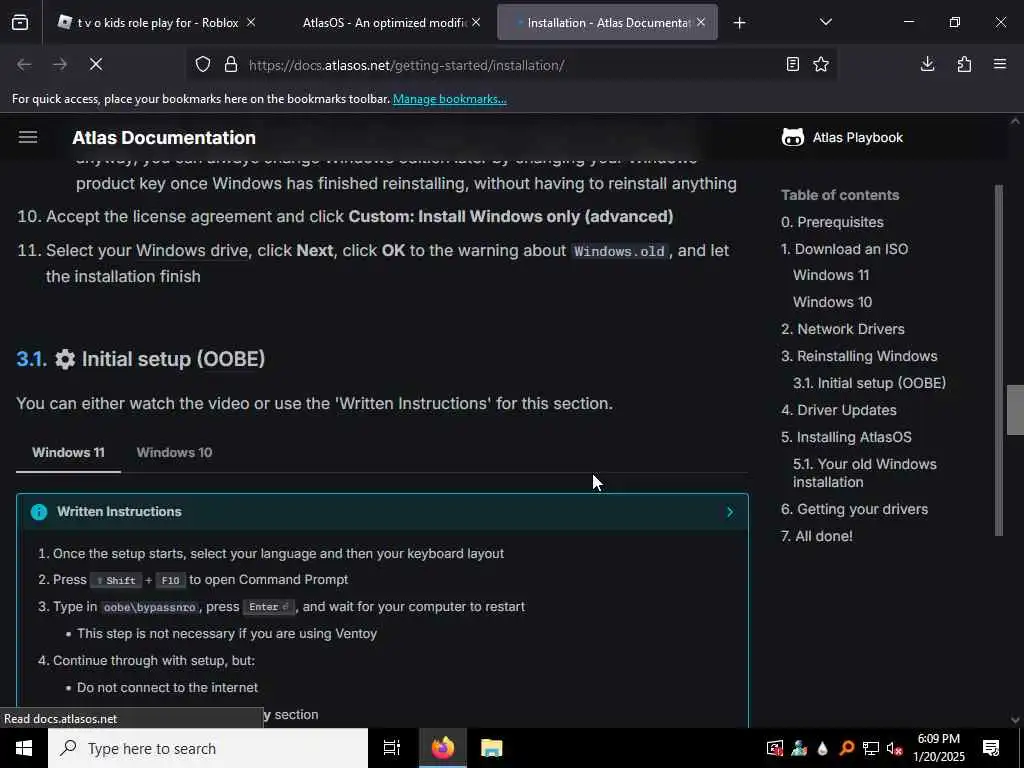Open the notification action center
The image size is (1024, 768).
pyautogui.click(x=991, y=748)
